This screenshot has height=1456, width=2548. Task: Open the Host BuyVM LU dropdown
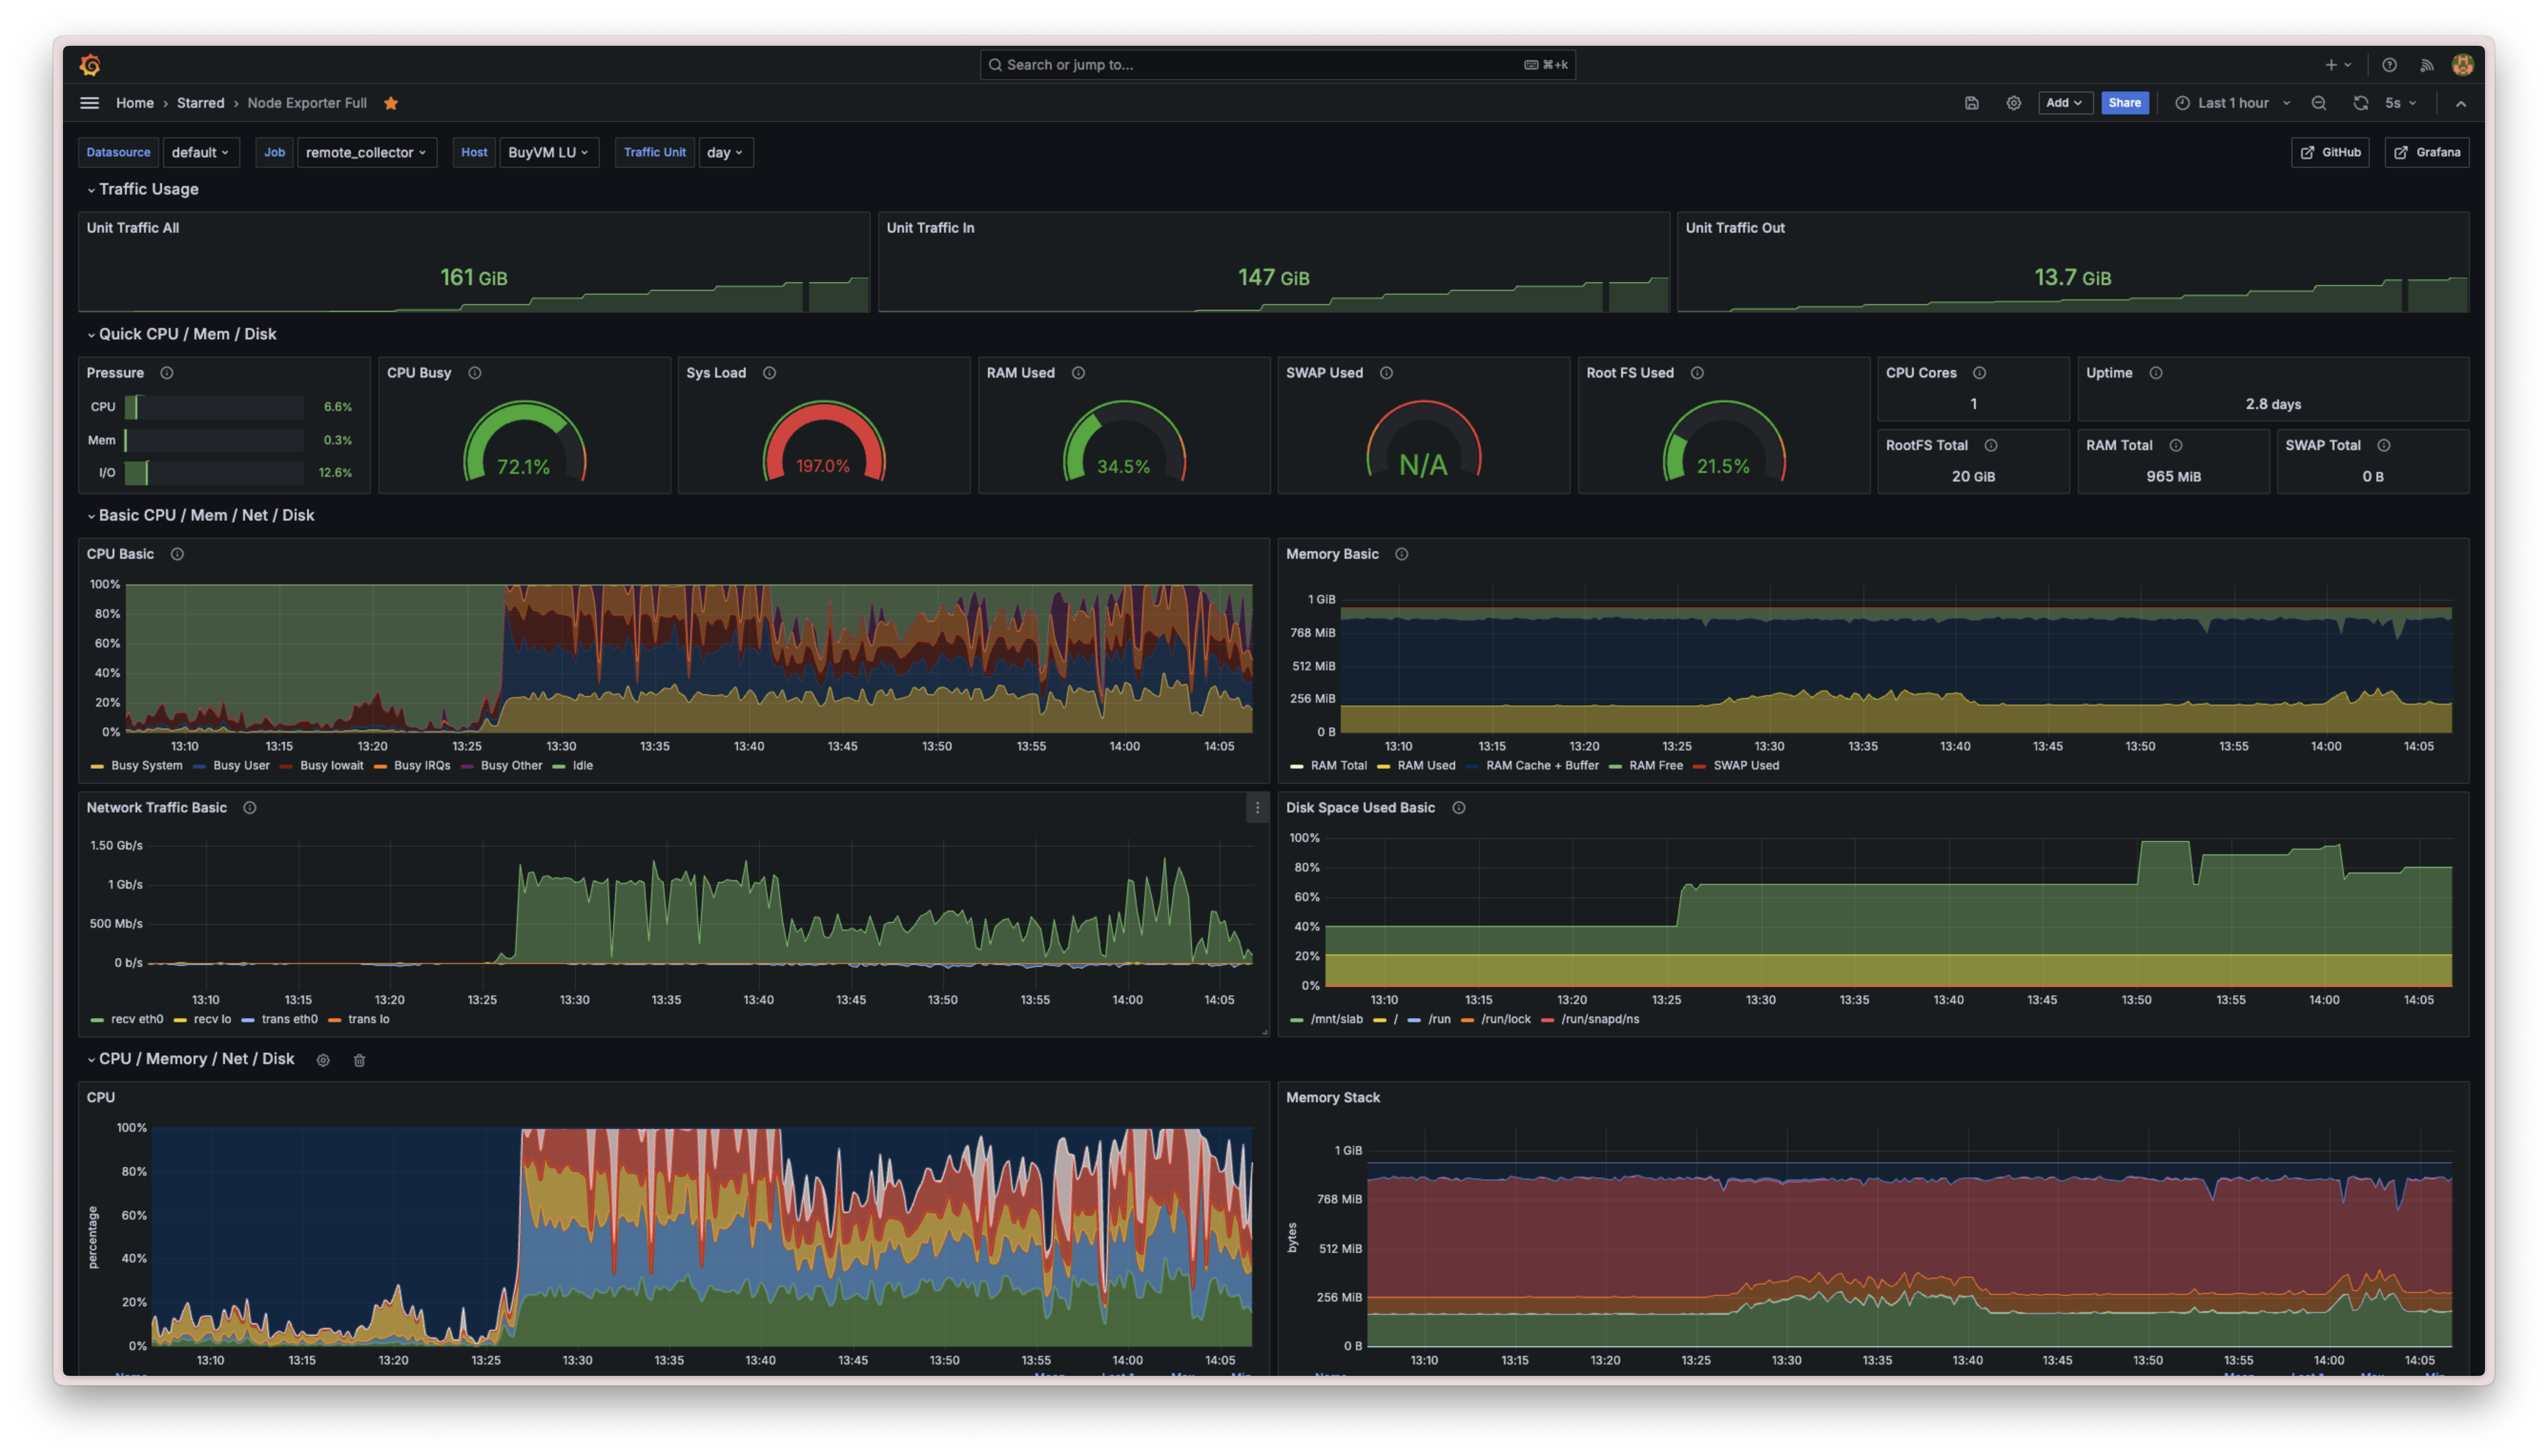(548, 153)
